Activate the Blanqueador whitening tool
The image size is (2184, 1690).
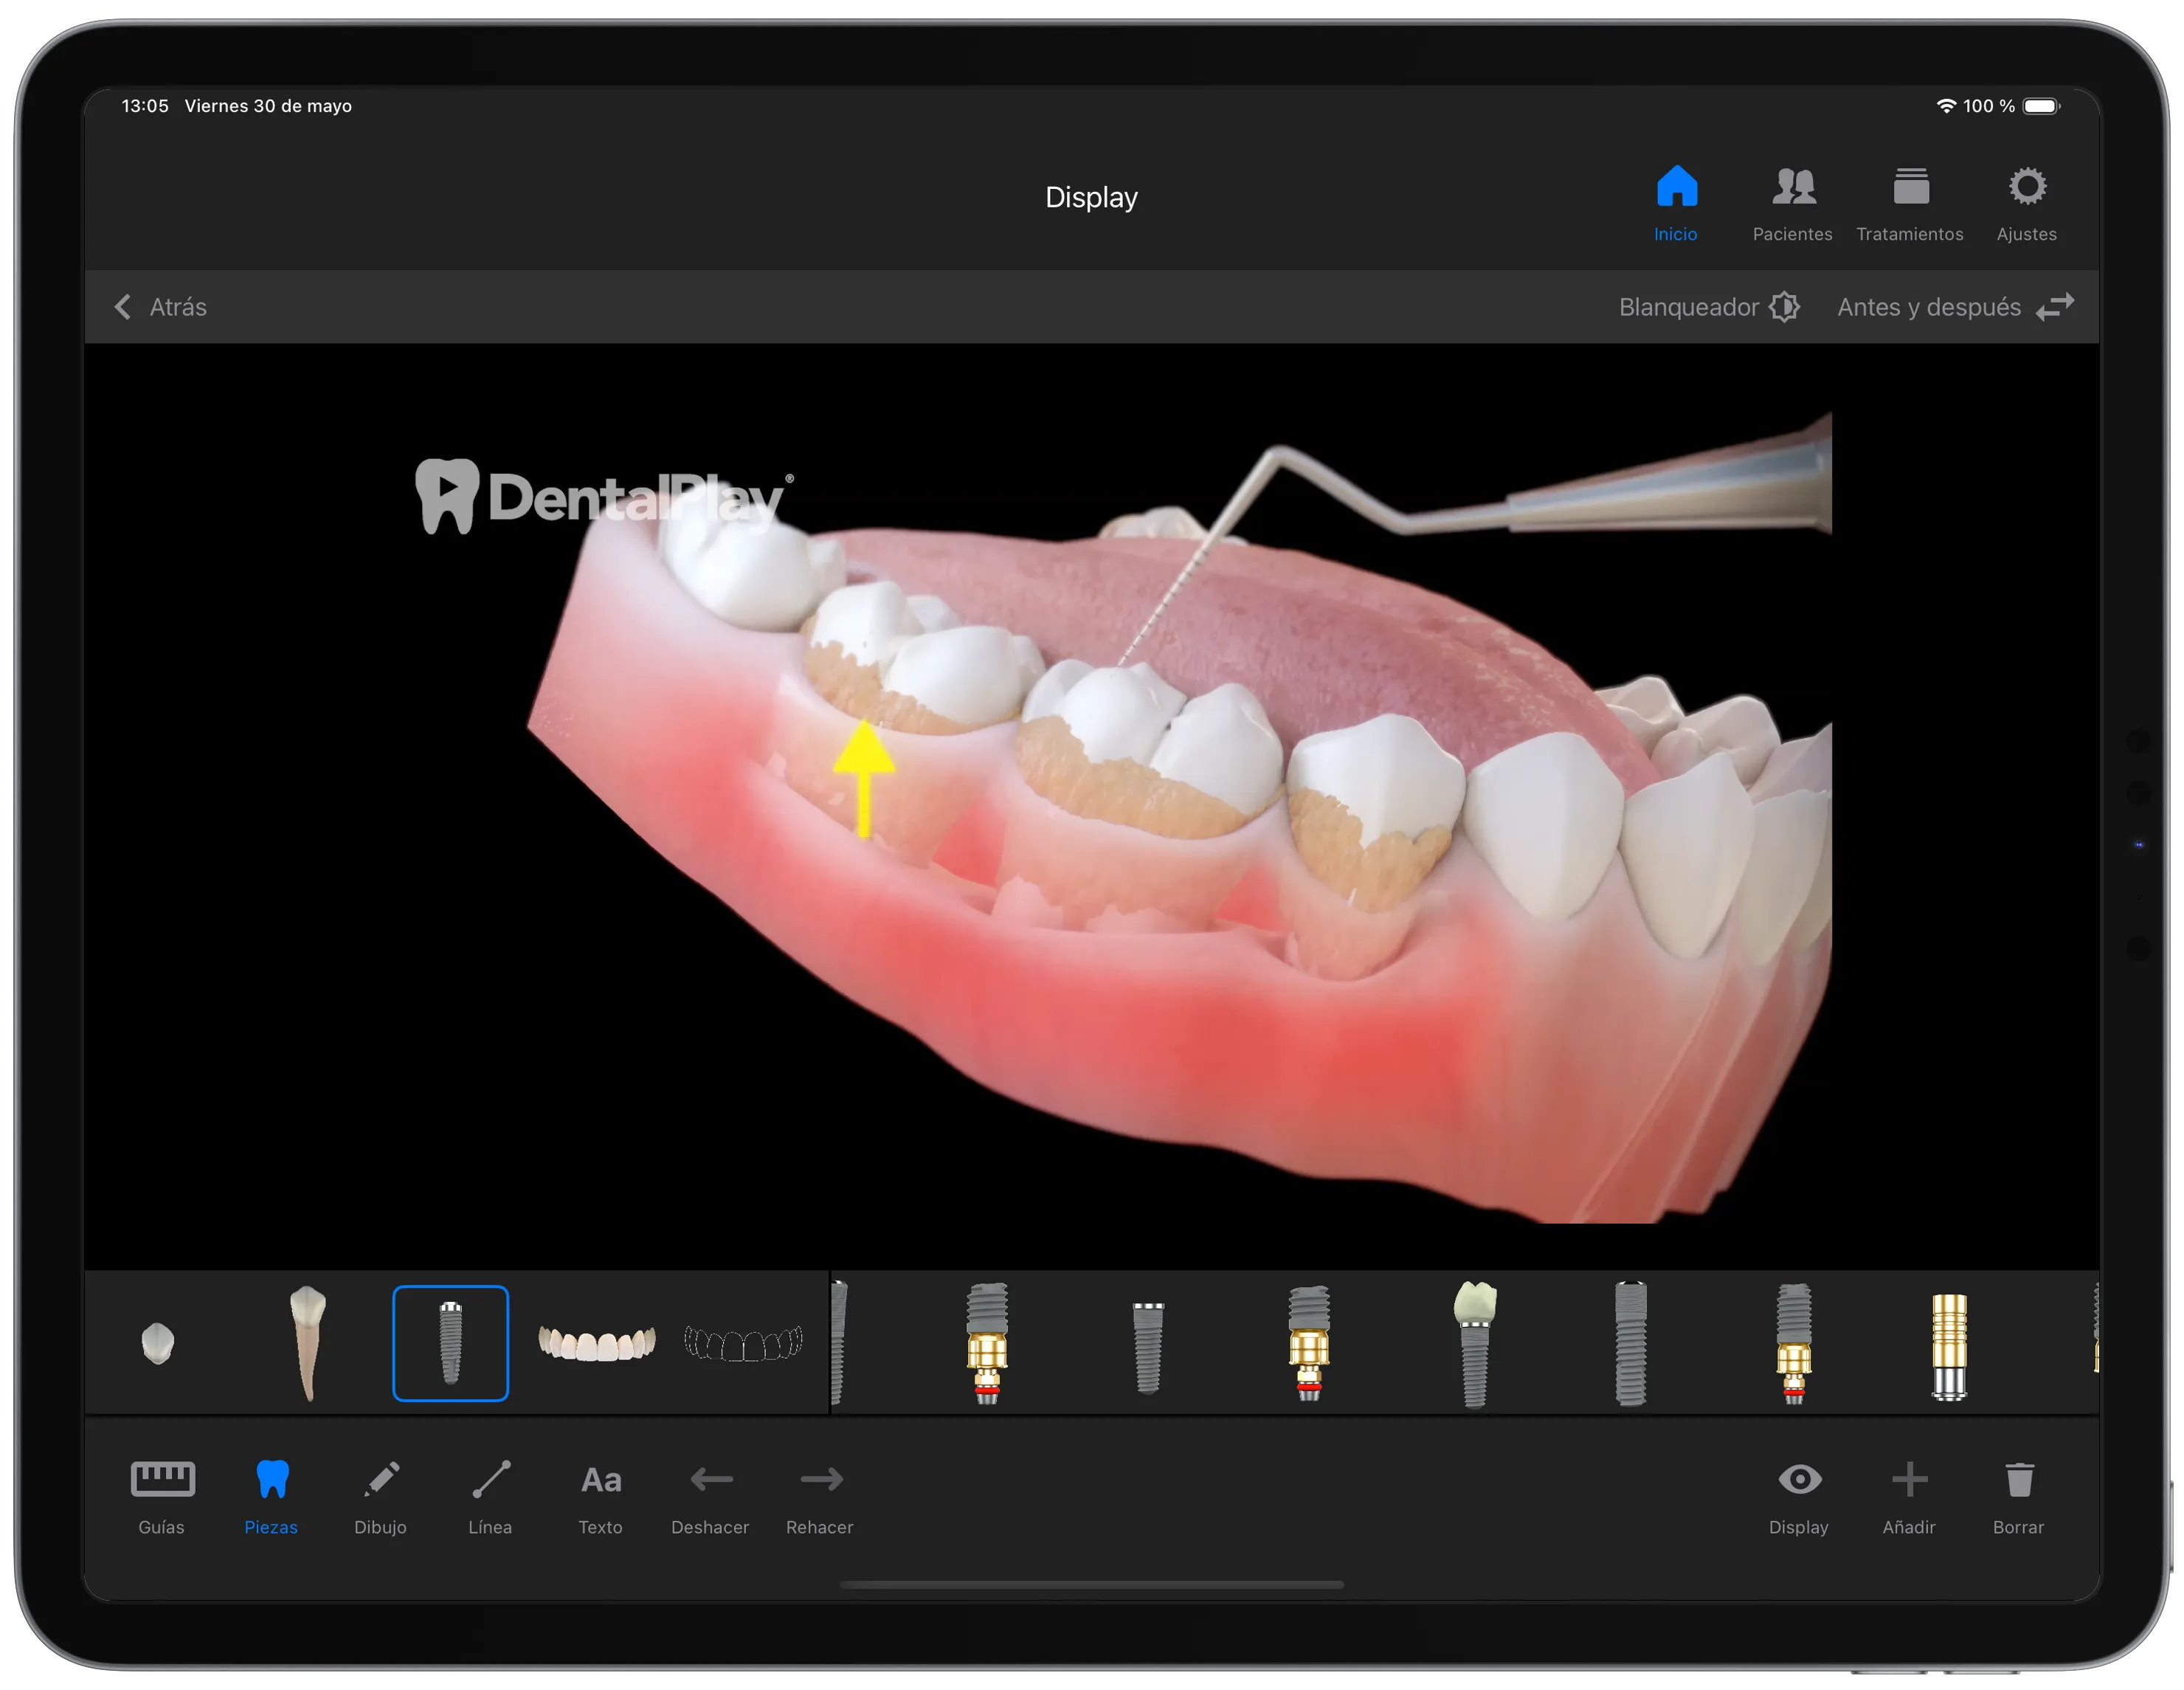point(1709,307)
